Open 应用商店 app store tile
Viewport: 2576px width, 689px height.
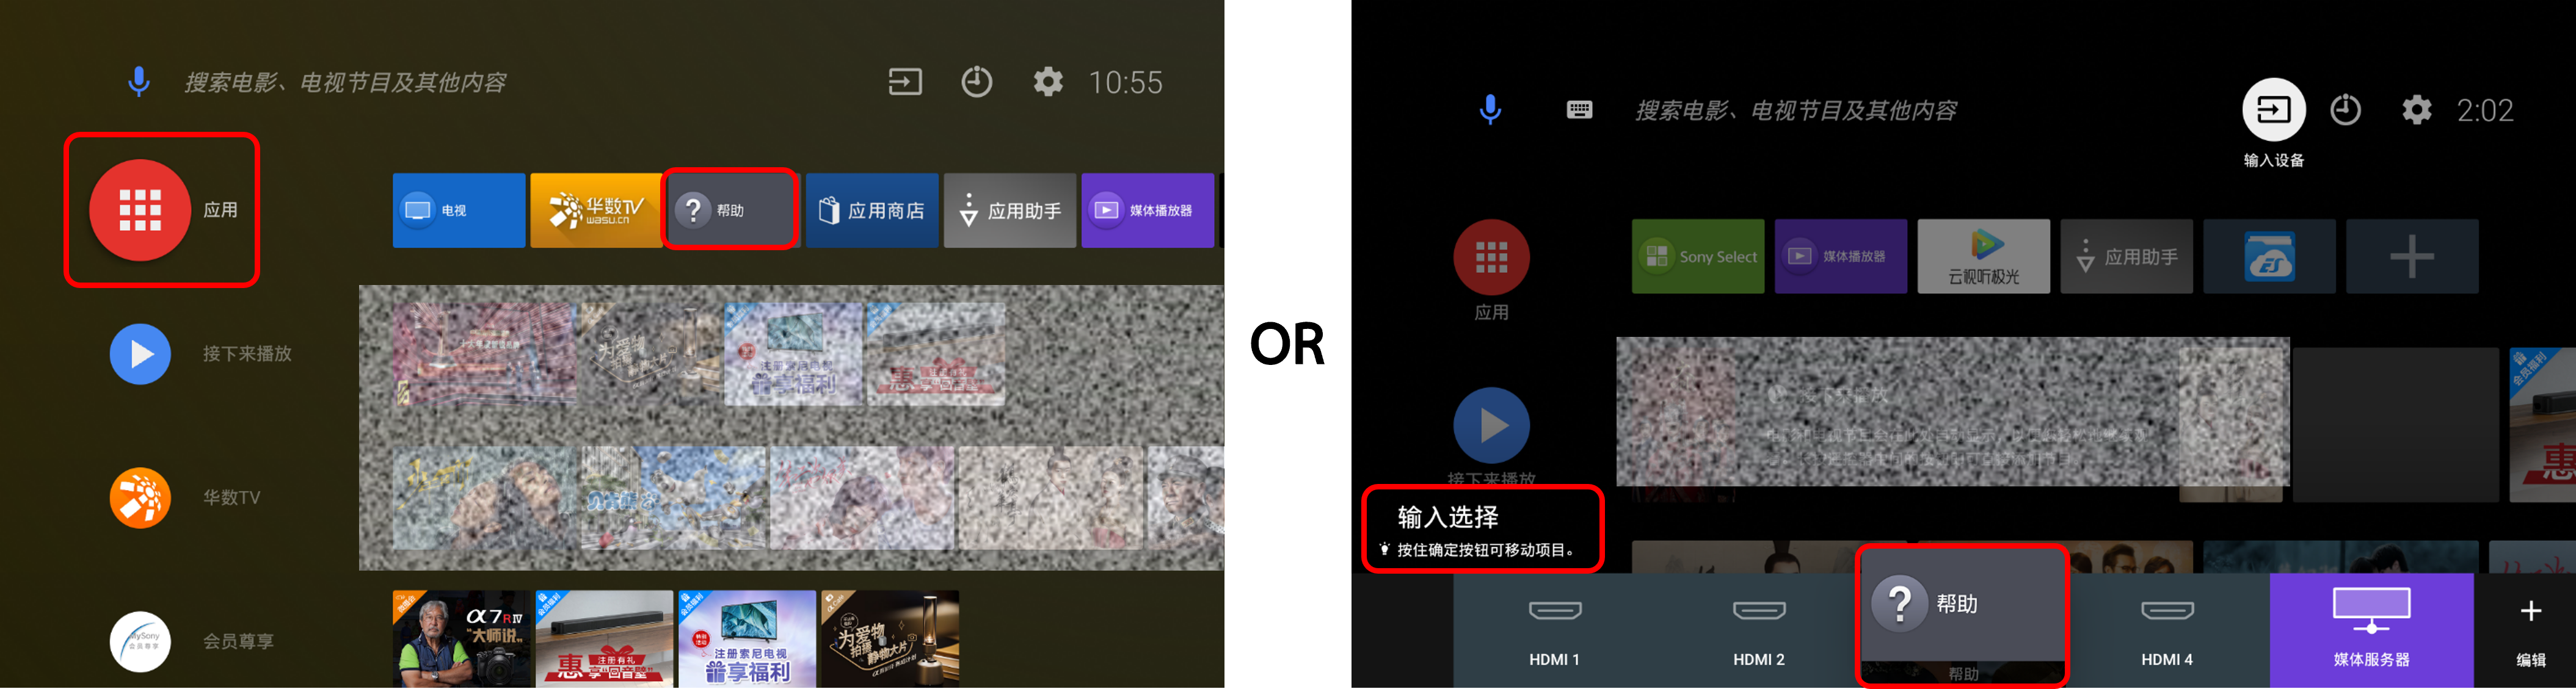(872, 210)
